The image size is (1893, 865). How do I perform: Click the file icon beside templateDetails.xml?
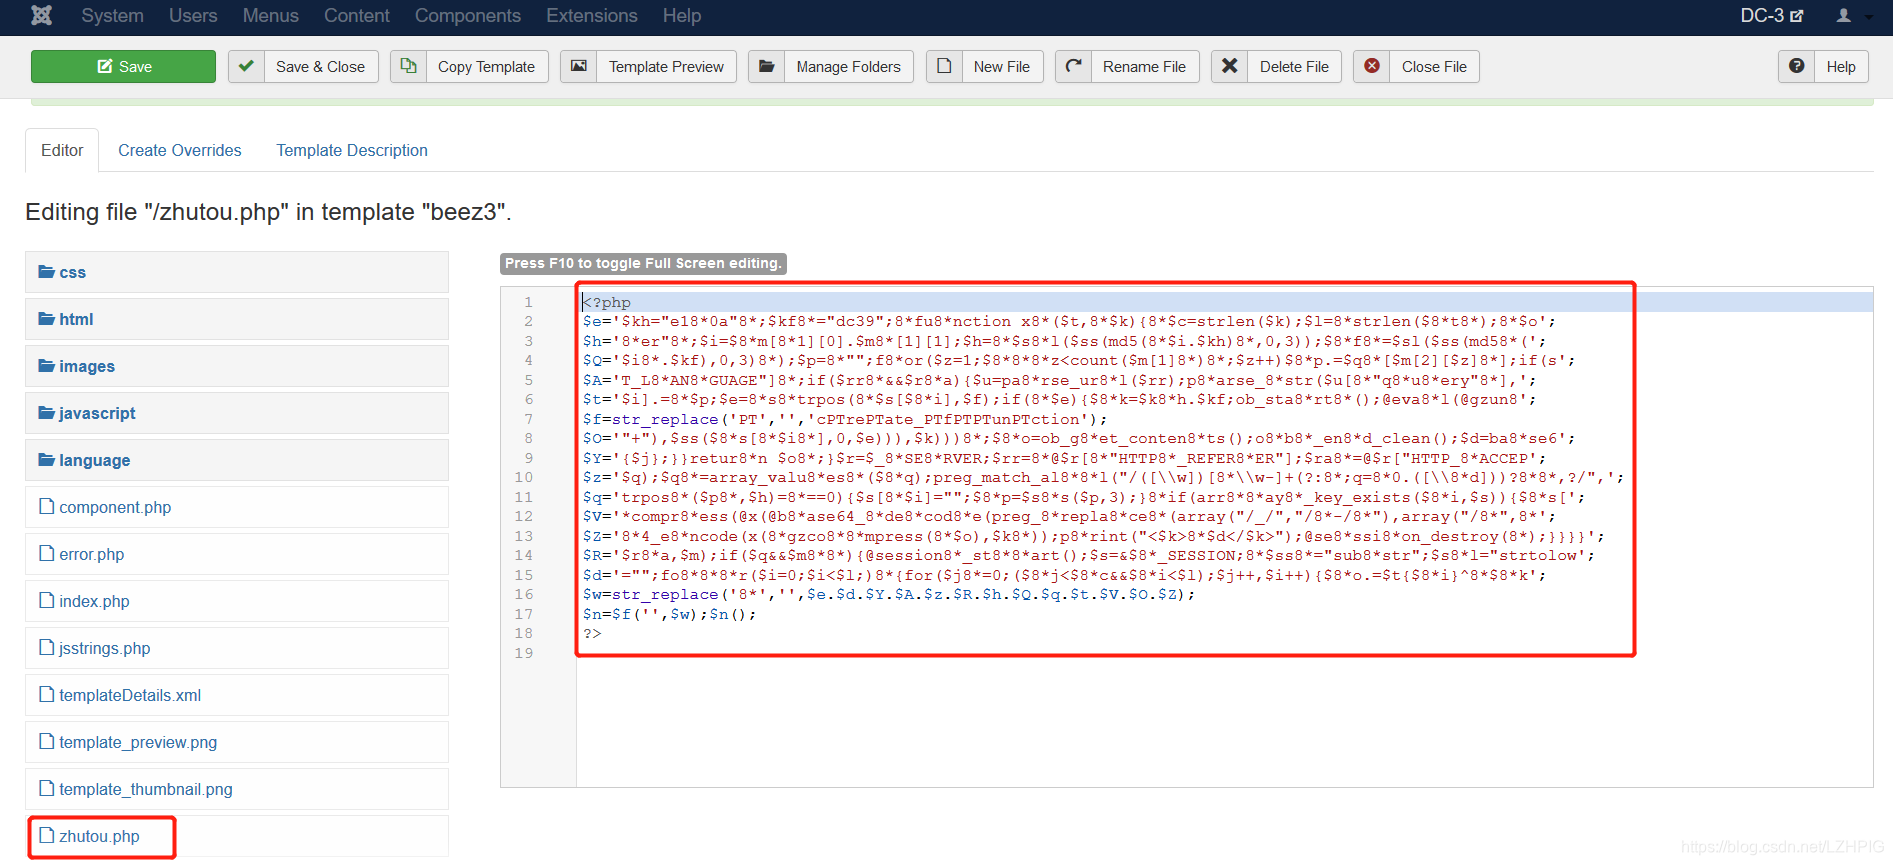pyautogui.click(x=46, y=694)
